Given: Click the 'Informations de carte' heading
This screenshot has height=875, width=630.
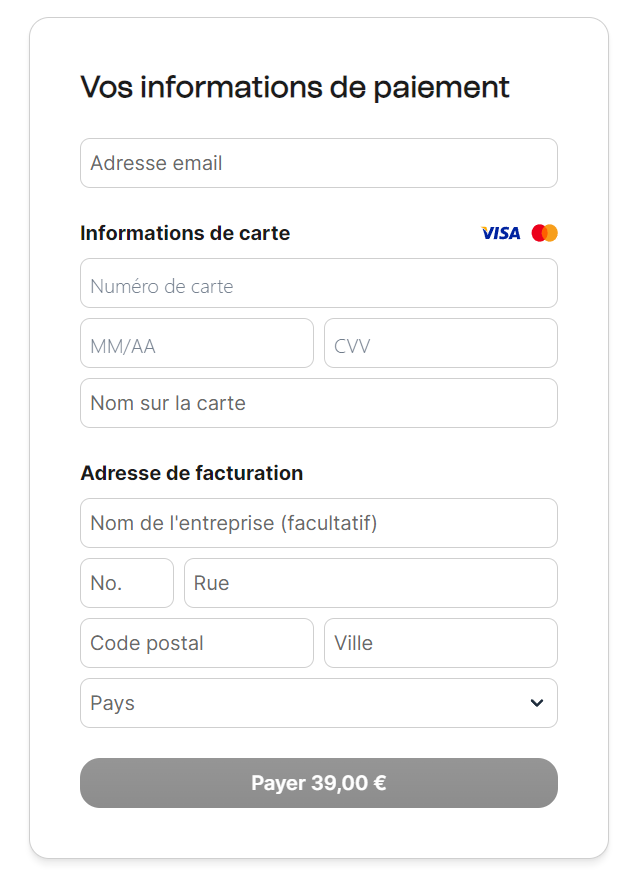Looking at the screenshot, I should pyautogui.click(x=185, y=233).
